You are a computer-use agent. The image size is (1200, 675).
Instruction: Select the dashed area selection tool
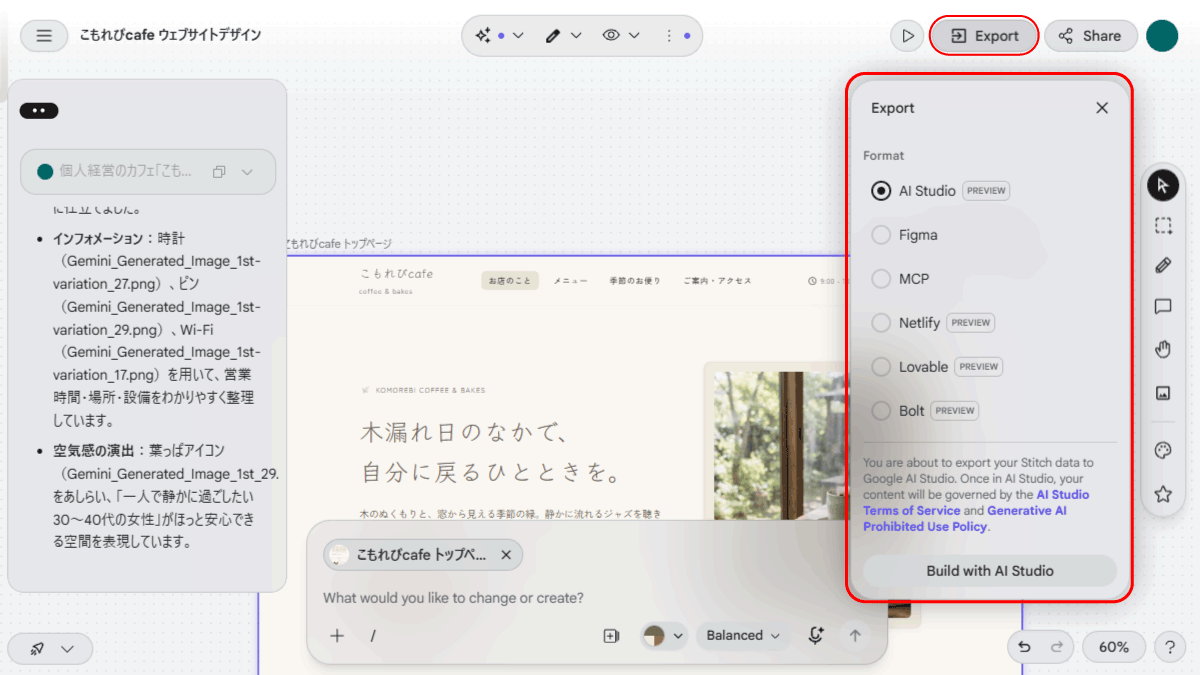click(x=1162, y=226)
